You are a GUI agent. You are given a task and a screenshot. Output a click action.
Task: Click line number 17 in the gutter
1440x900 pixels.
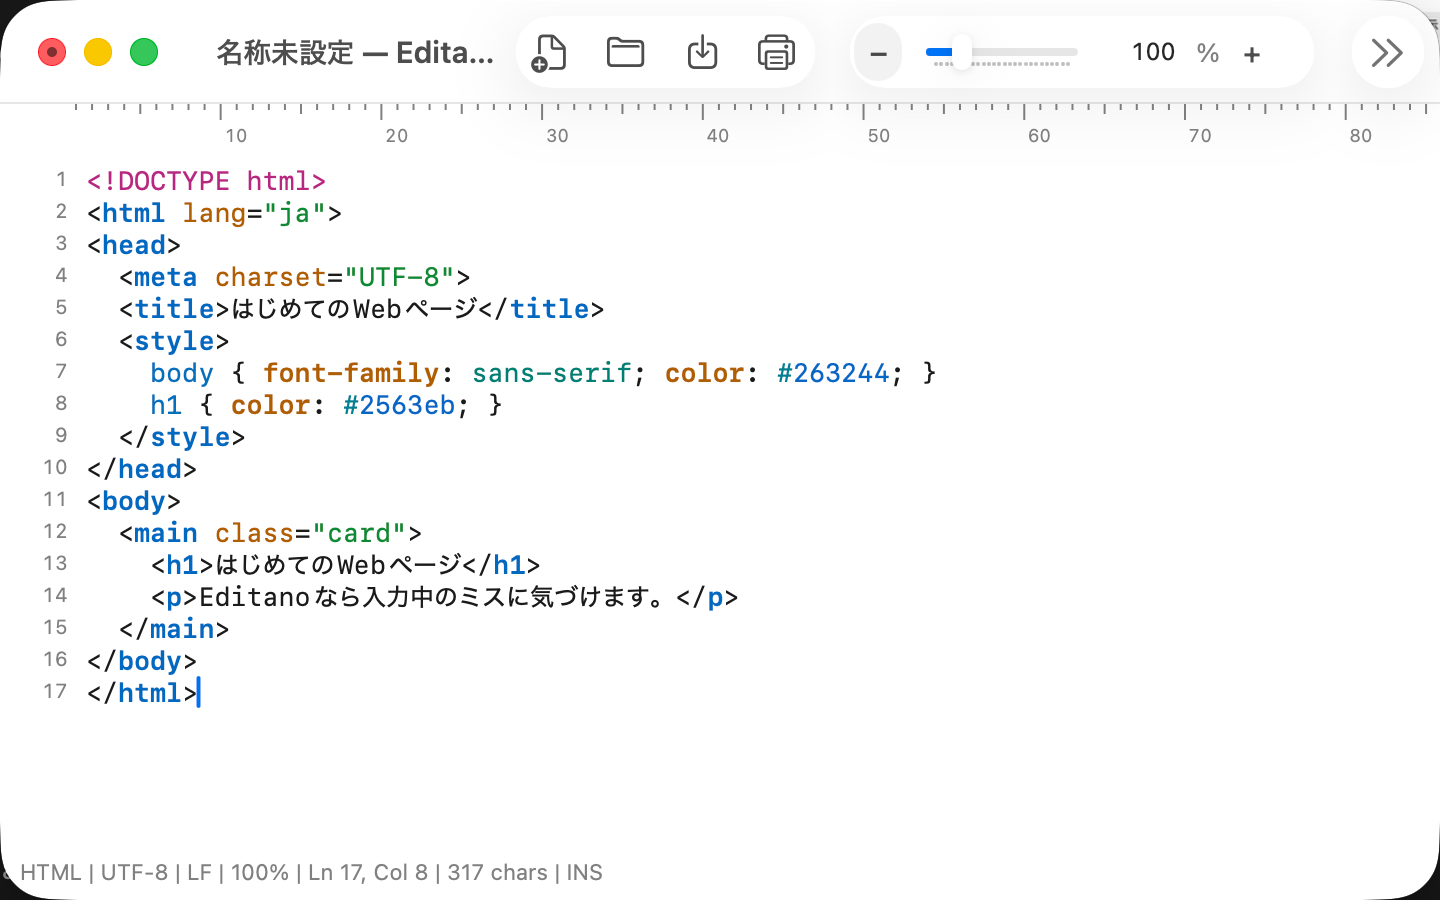[x=55, y=692]
